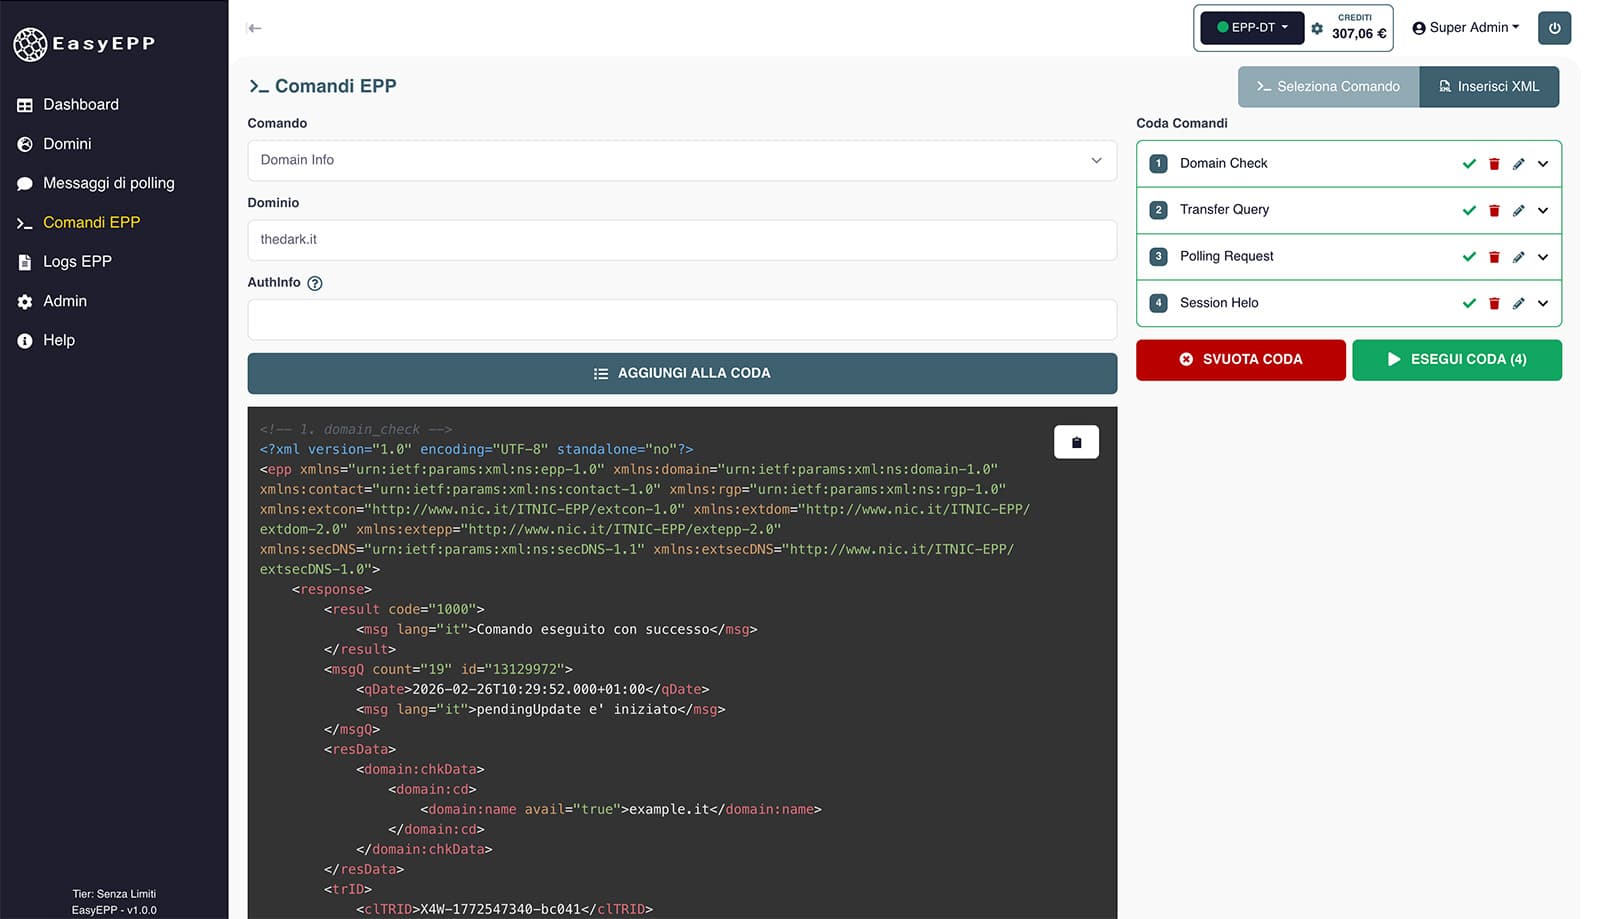Open the Comando dropdown showing Domain Info

pyautogui.click(x=681, y=160)
